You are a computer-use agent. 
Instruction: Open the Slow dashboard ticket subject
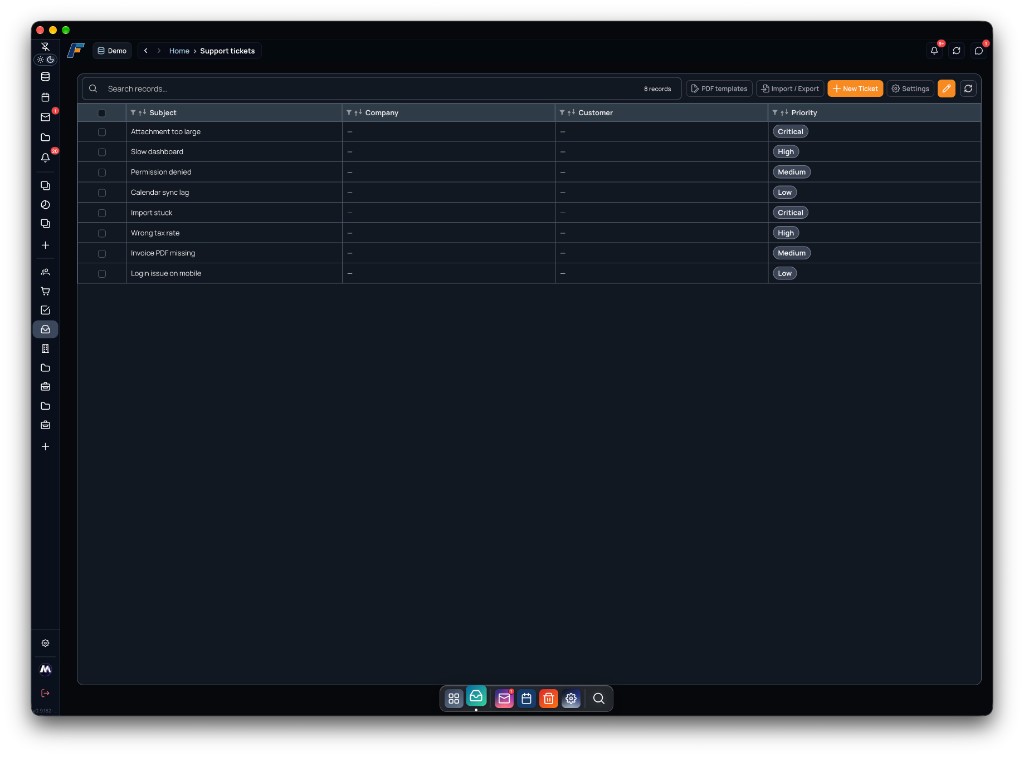tap(157, 152)
